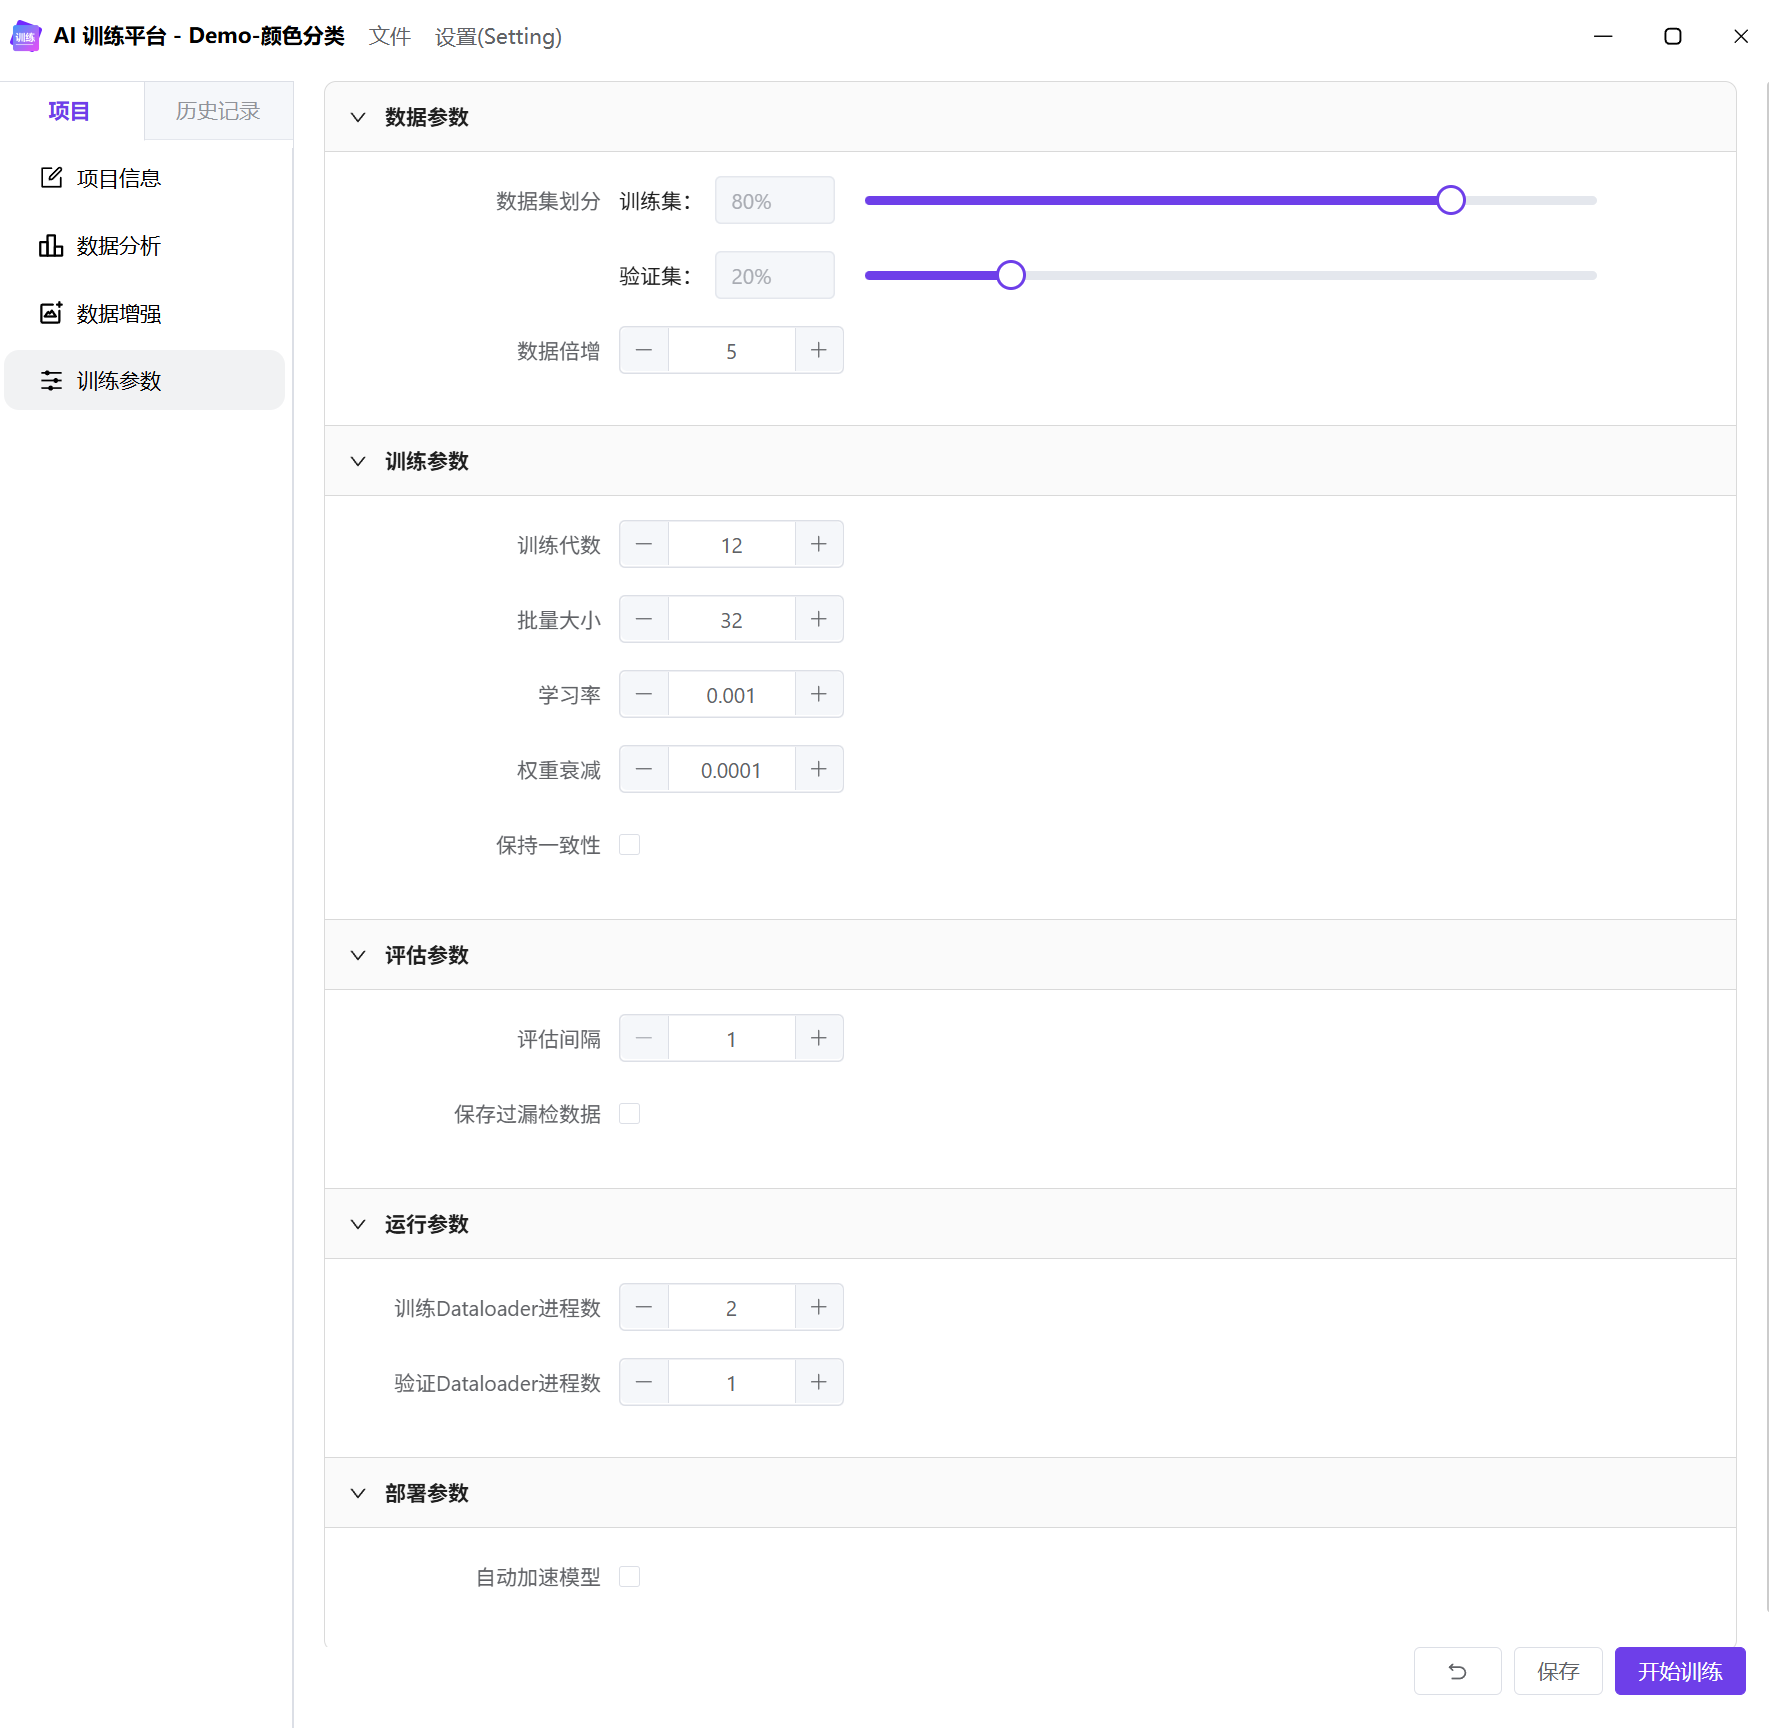The image size is (1769, 1728).
Task: Toggle the 自动加速模型 checkbox
Action: pyautogui.click(x=630, y=1577)
